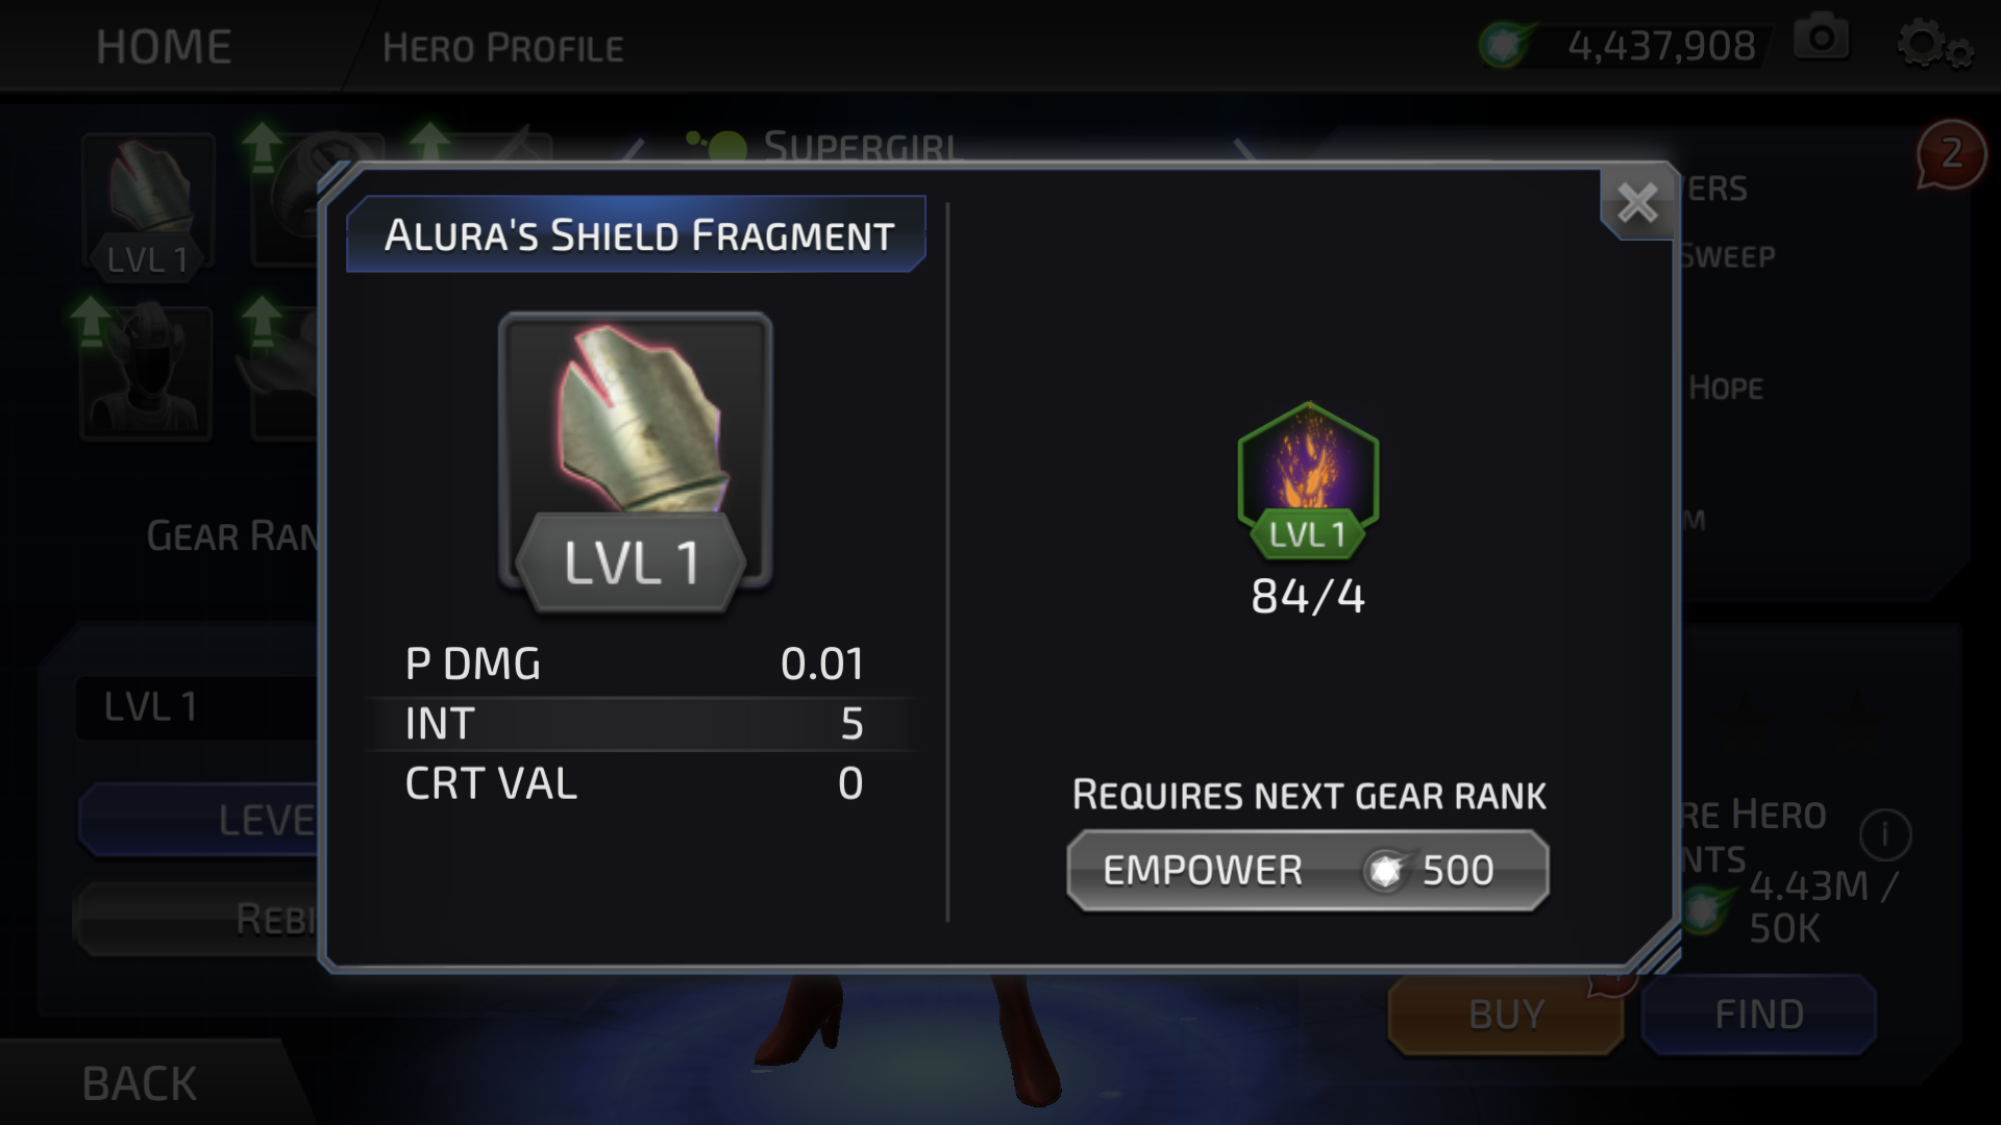Tap the BACK button
This screenshot has height=1125, width=2001.
click(x=140, y=1083)
